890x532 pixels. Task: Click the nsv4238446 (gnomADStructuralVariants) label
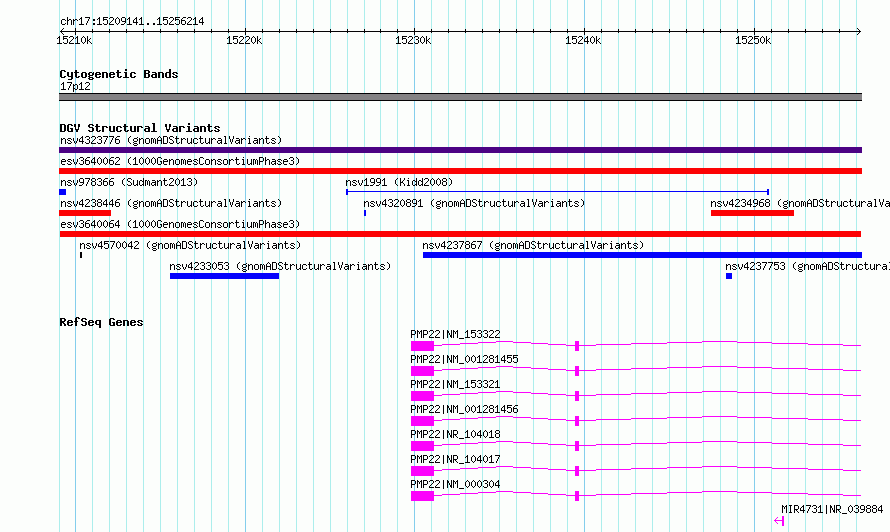(171, 203)
